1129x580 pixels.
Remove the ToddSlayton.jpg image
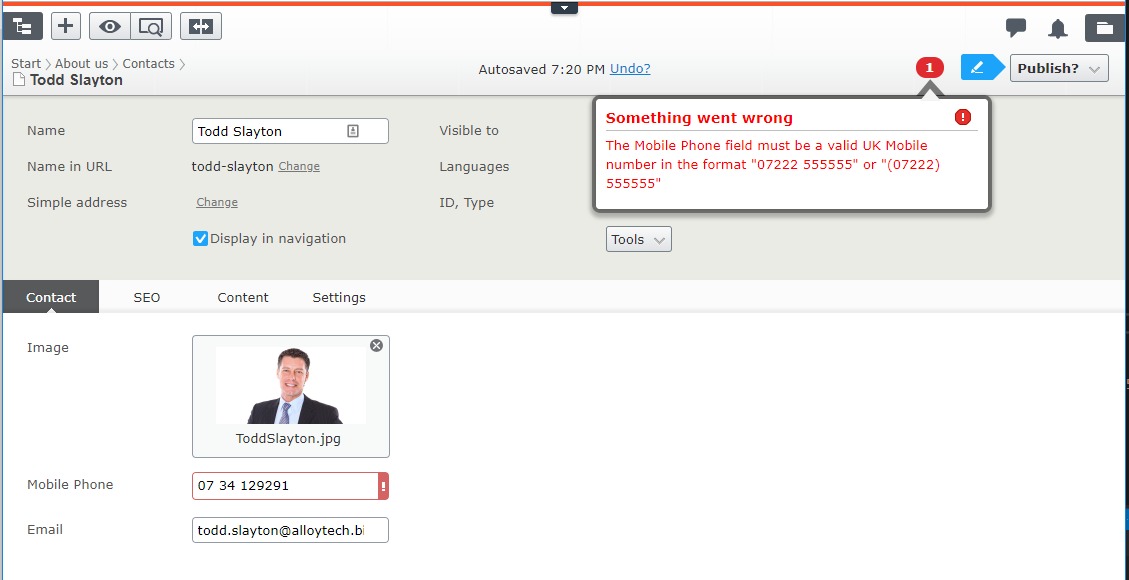point(376,346)
